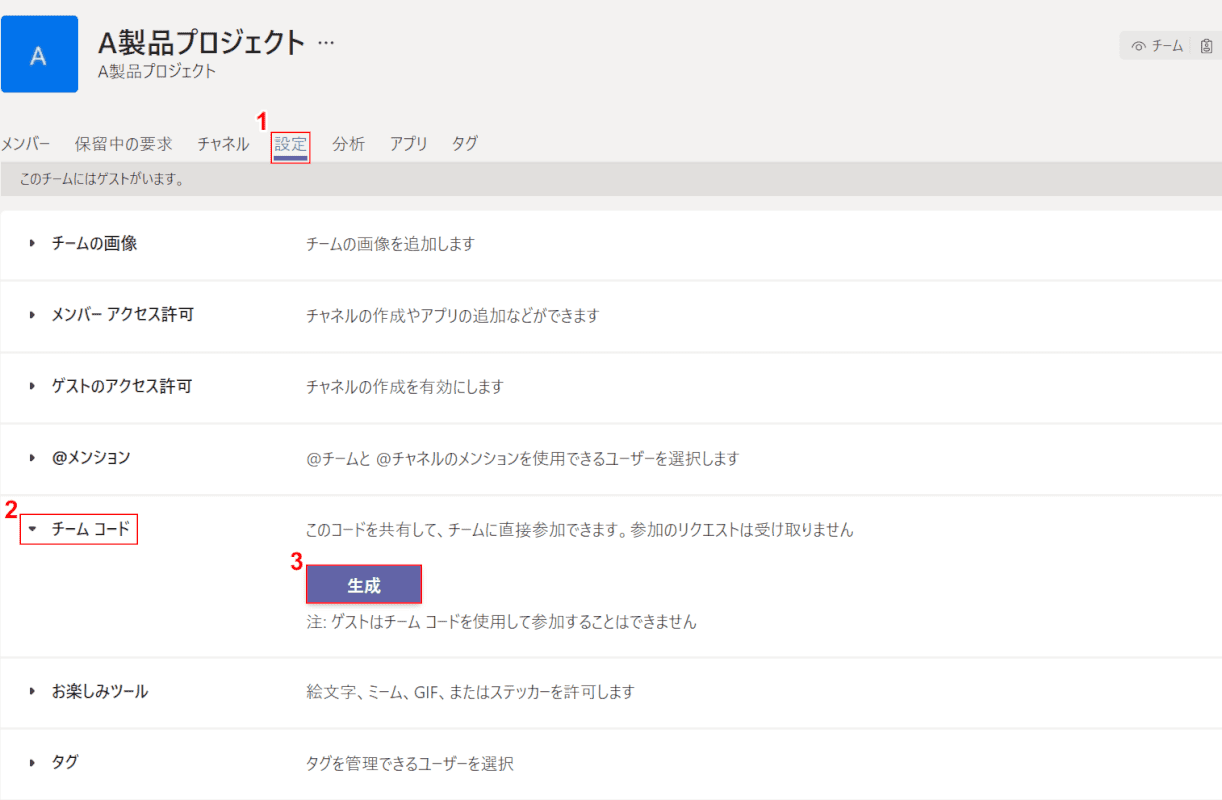Click the チームの画像 heading
1222x800 pixels.
point(95,243)
